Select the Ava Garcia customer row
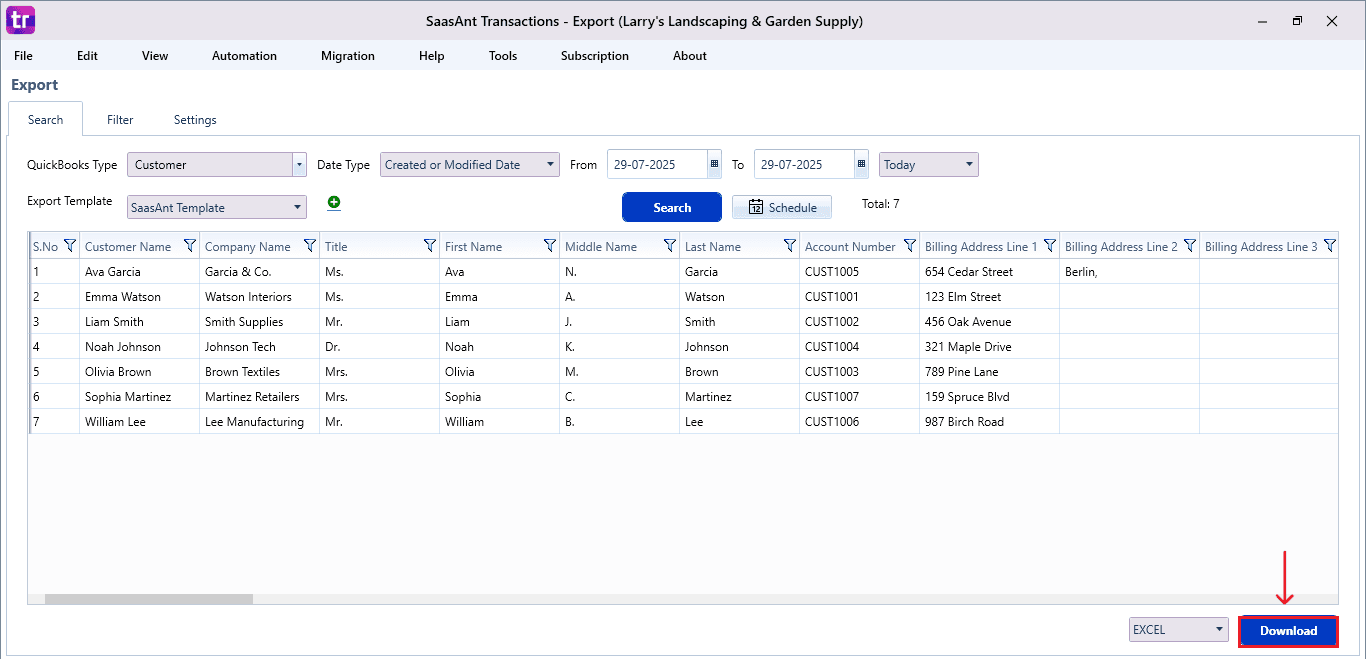 tap(112, 272)
